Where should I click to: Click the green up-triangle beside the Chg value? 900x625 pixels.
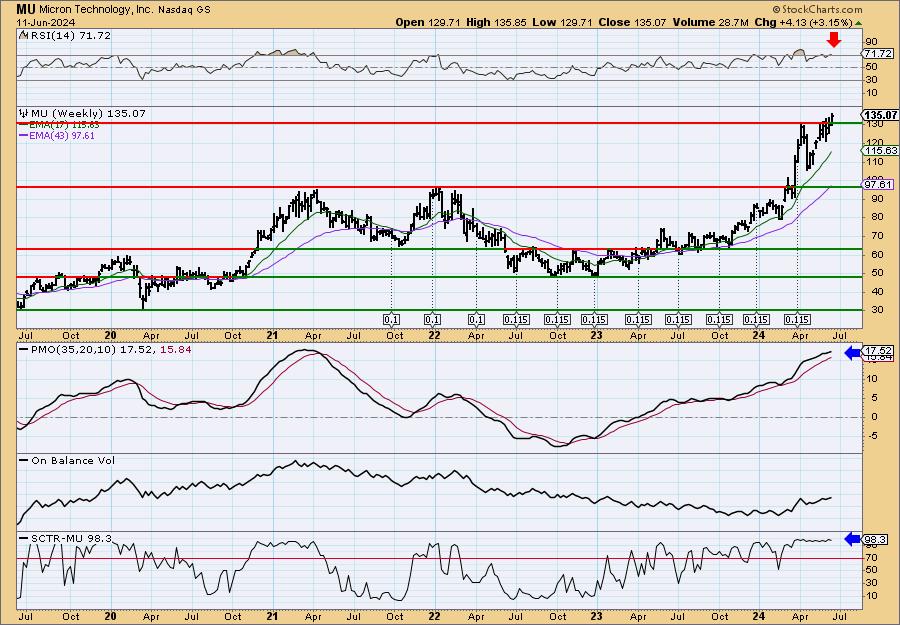(x=858, y=23)
